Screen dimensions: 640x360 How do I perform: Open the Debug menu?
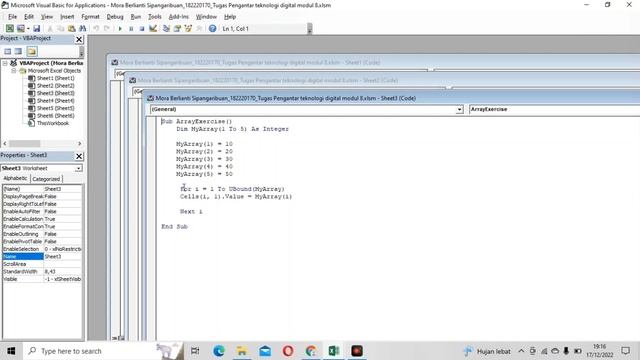(x=115, y=17)
